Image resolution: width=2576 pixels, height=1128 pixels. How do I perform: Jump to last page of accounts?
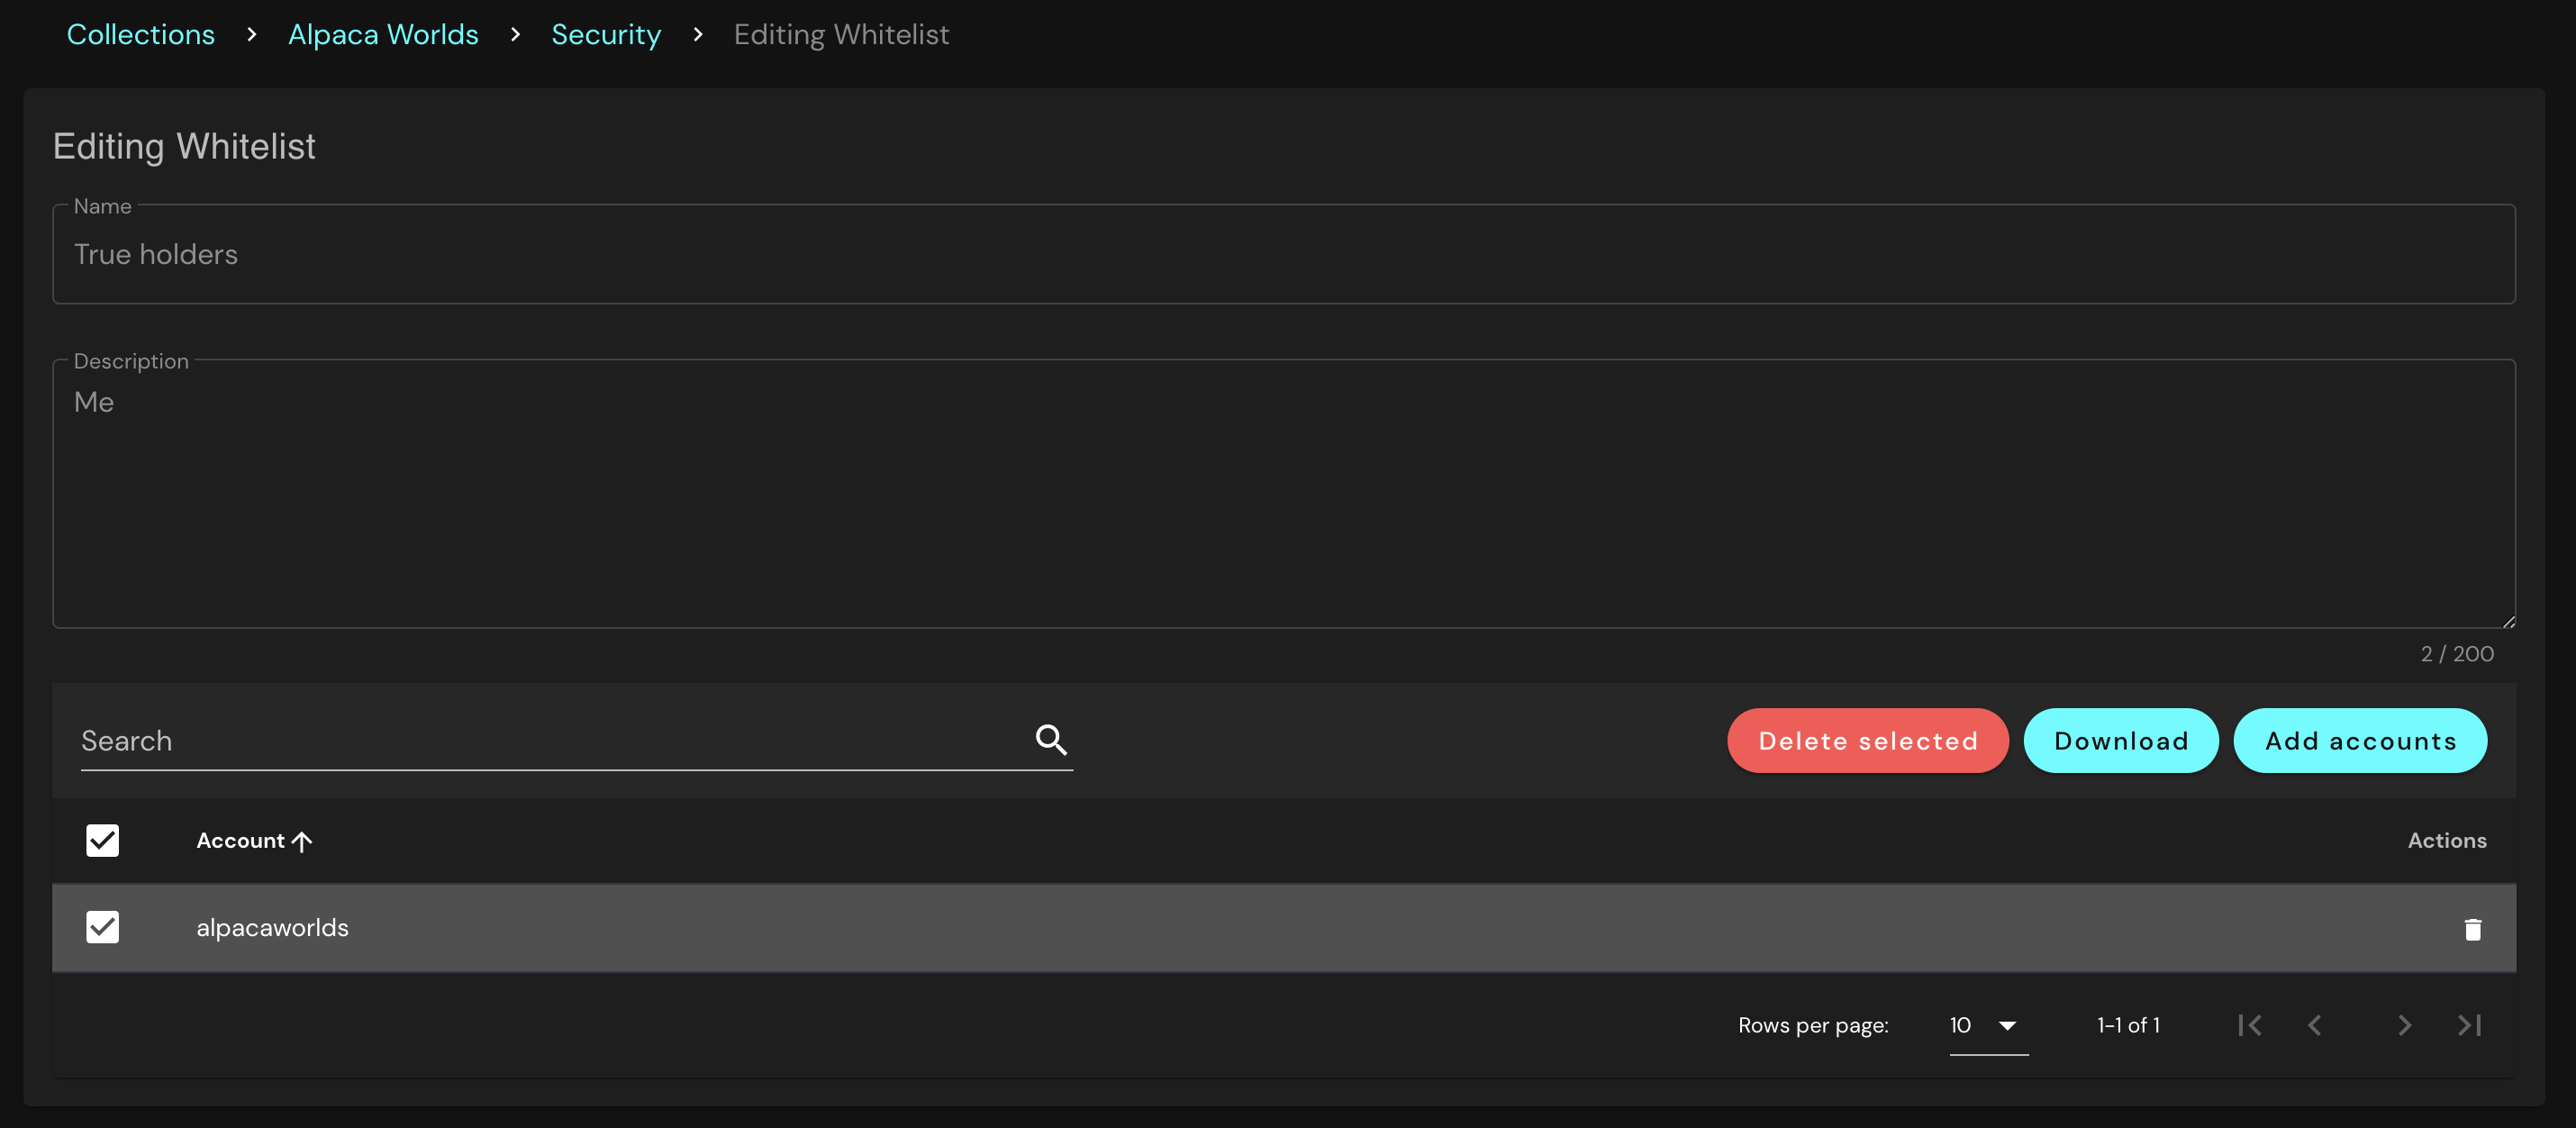coord(2469,1025)
